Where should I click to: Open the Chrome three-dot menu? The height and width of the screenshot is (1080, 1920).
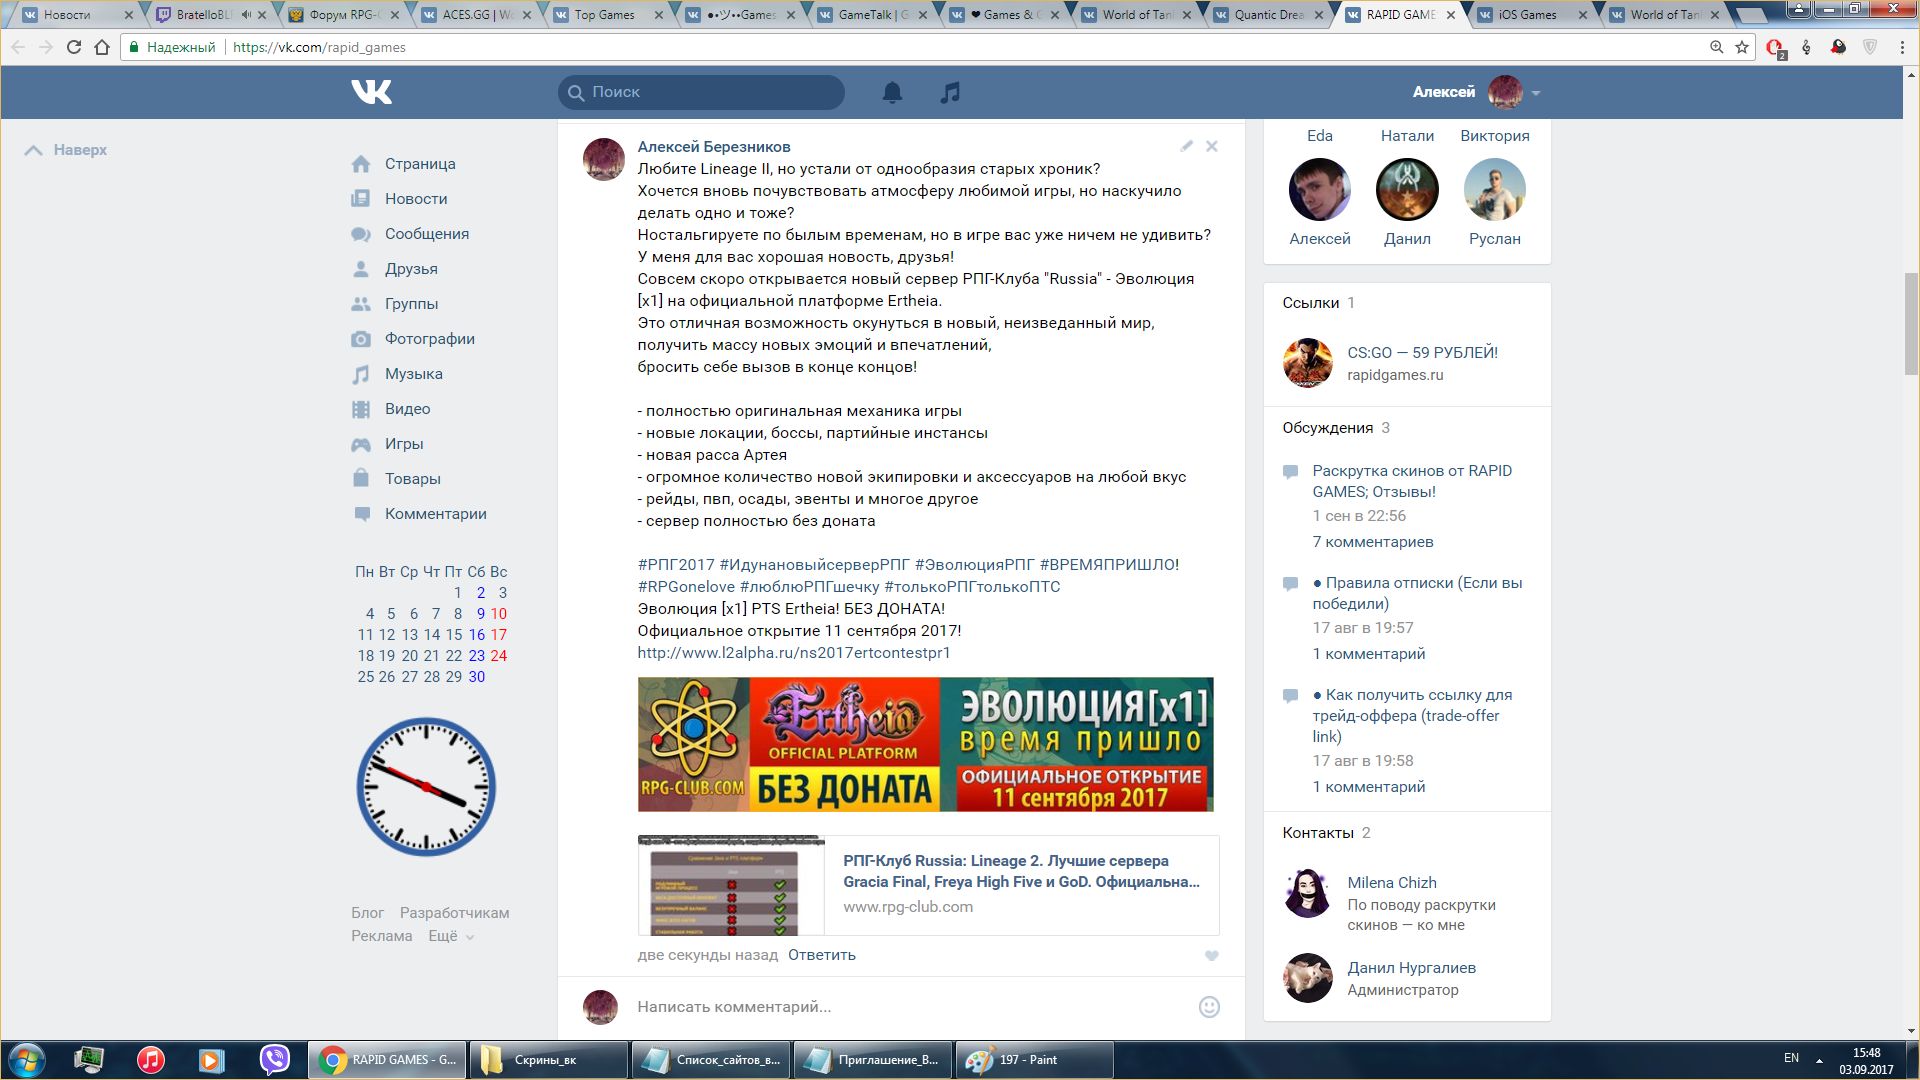(x=1902, y=47)
